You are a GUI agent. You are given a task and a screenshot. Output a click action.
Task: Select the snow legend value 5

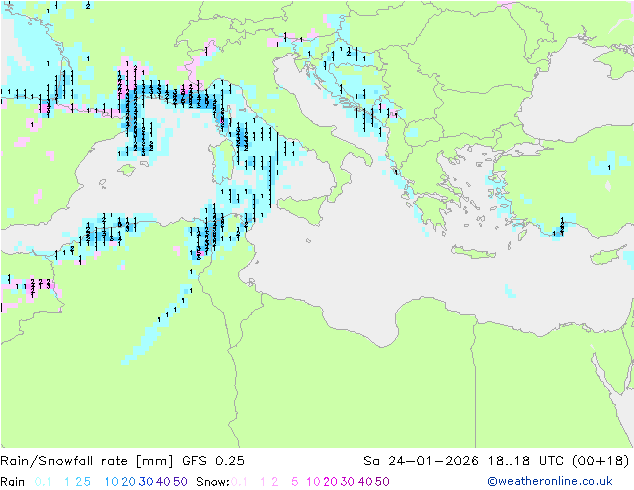point(295,482)
